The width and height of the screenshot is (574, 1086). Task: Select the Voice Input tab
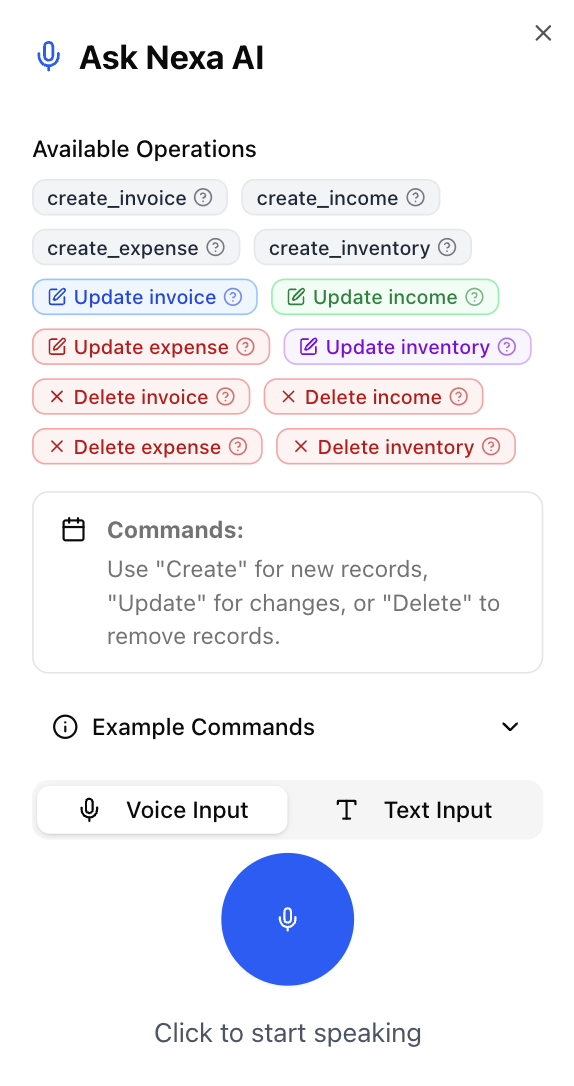tap(162, 810)
